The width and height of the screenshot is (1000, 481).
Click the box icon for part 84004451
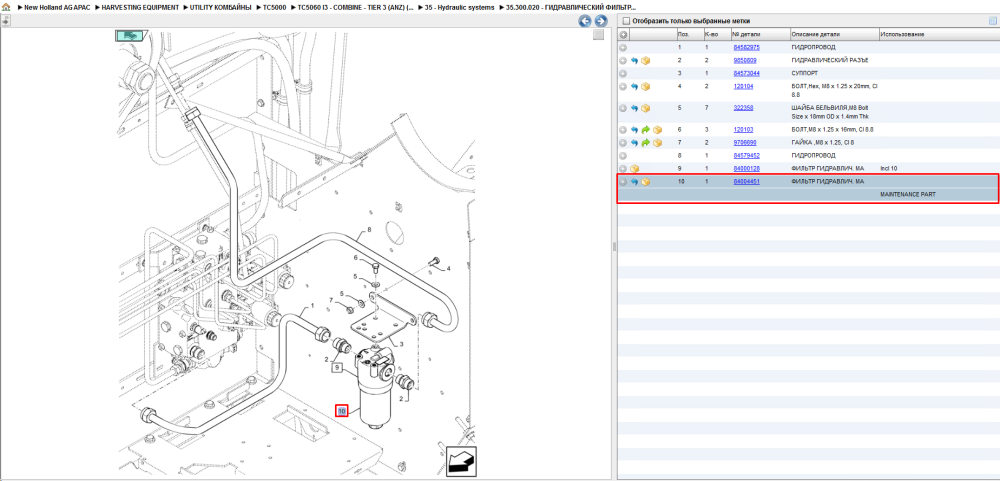click(x=645, y=182)
